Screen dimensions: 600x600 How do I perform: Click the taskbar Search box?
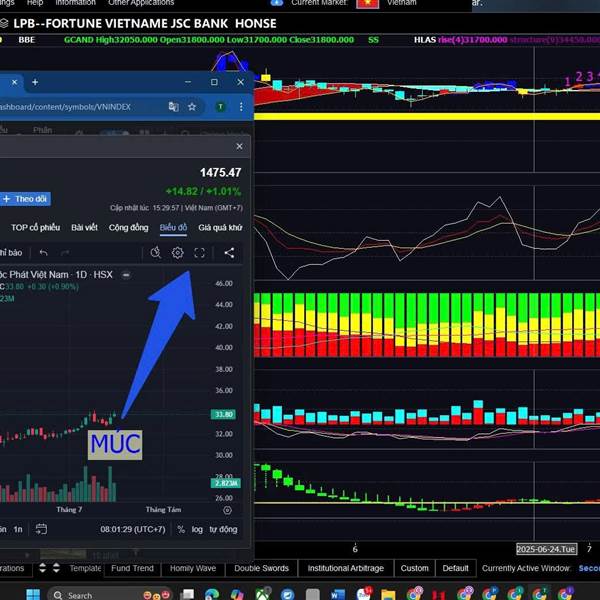109,595
